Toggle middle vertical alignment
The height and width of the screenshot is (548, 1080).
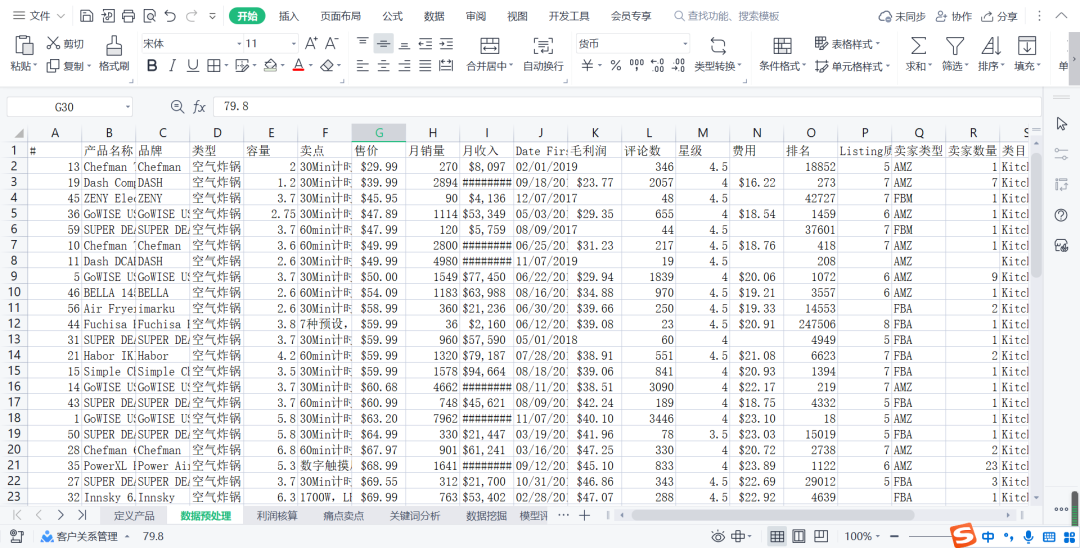[384, 44]
